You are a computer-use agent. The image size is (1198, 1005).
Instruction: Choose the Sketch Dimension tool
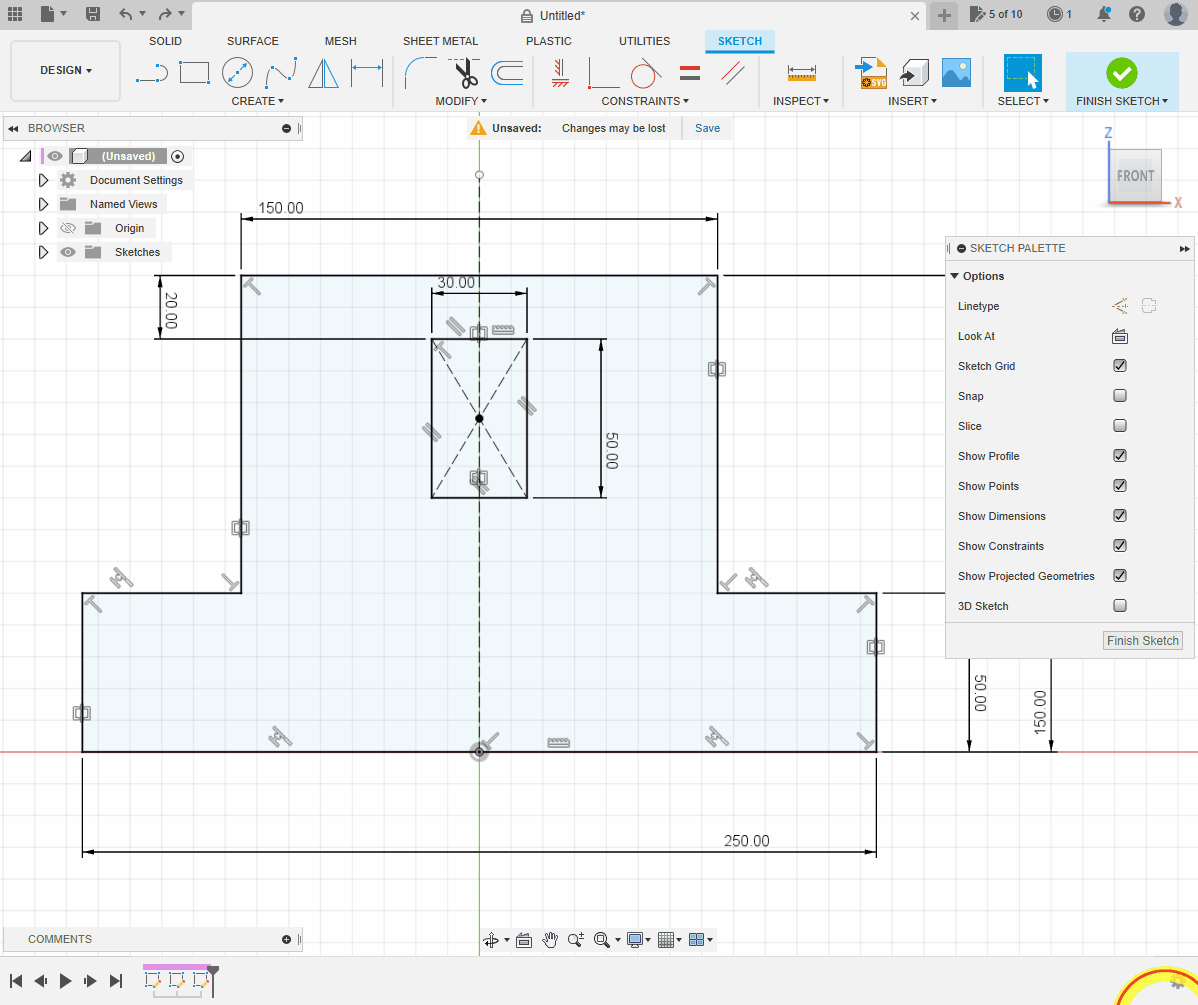[367, 73]
